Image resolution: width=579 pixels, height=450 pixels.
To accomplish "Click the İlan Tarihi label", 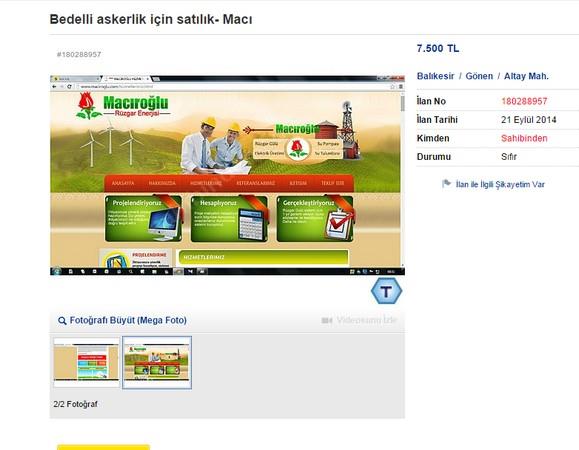I will pyautogui.click(x=437, y=120).
